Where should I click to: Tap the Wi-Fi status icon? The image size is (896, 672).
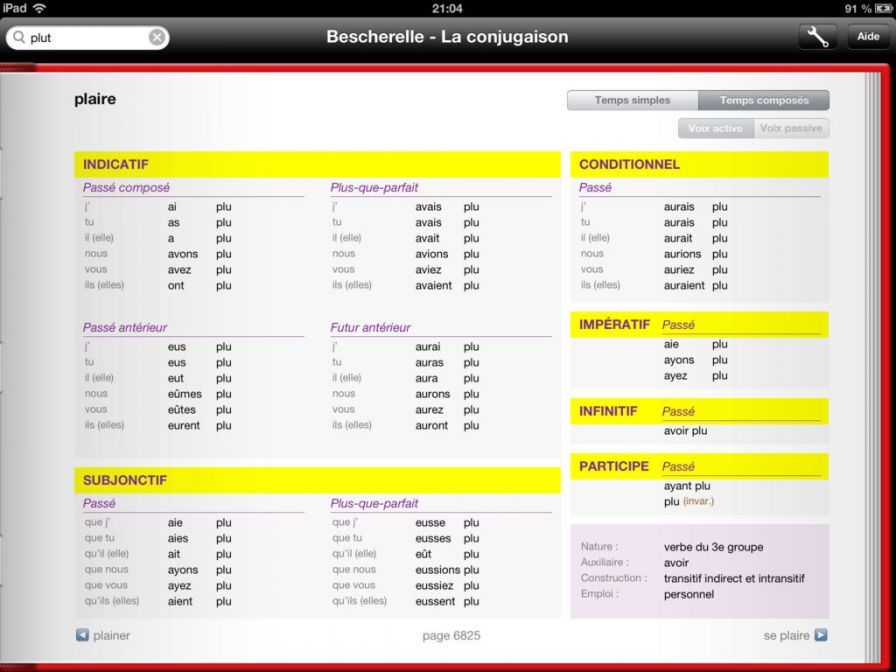coord(40,8)
